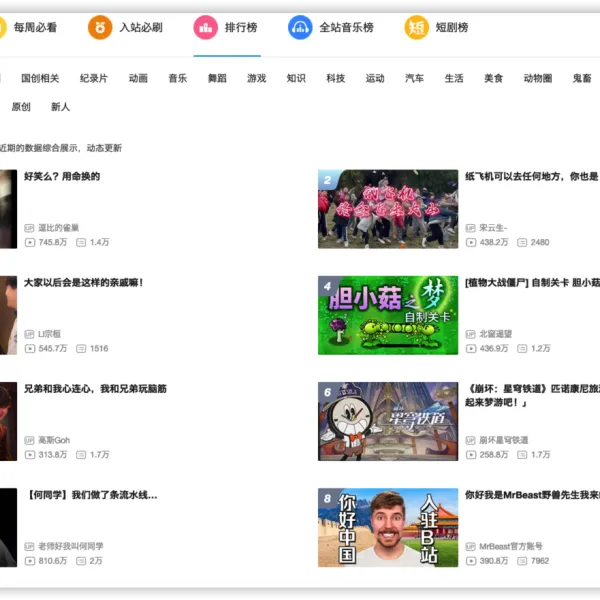Screen dimensions: 600x600
Task: Select the 知识 category
Action: coord(296,78)
